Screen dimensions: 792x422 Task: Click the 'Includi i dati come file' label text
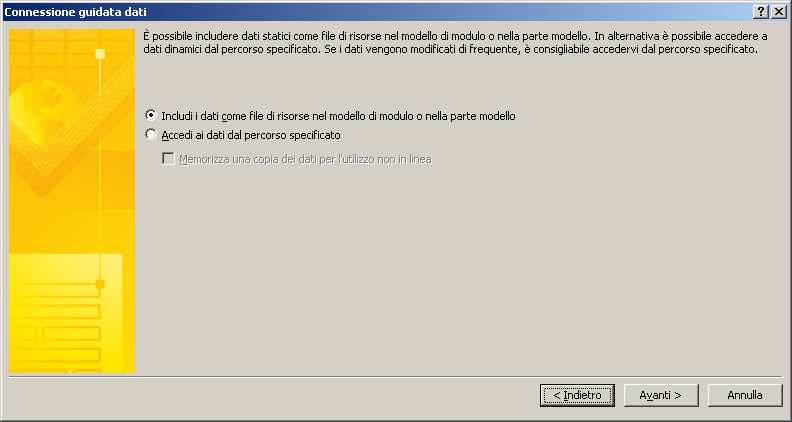click(x=338, y=116)
